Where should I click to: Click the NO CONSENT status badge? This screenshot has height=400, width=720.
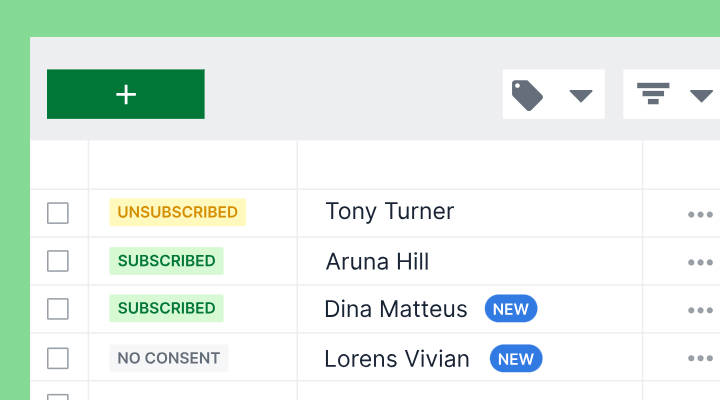(169, 358)
